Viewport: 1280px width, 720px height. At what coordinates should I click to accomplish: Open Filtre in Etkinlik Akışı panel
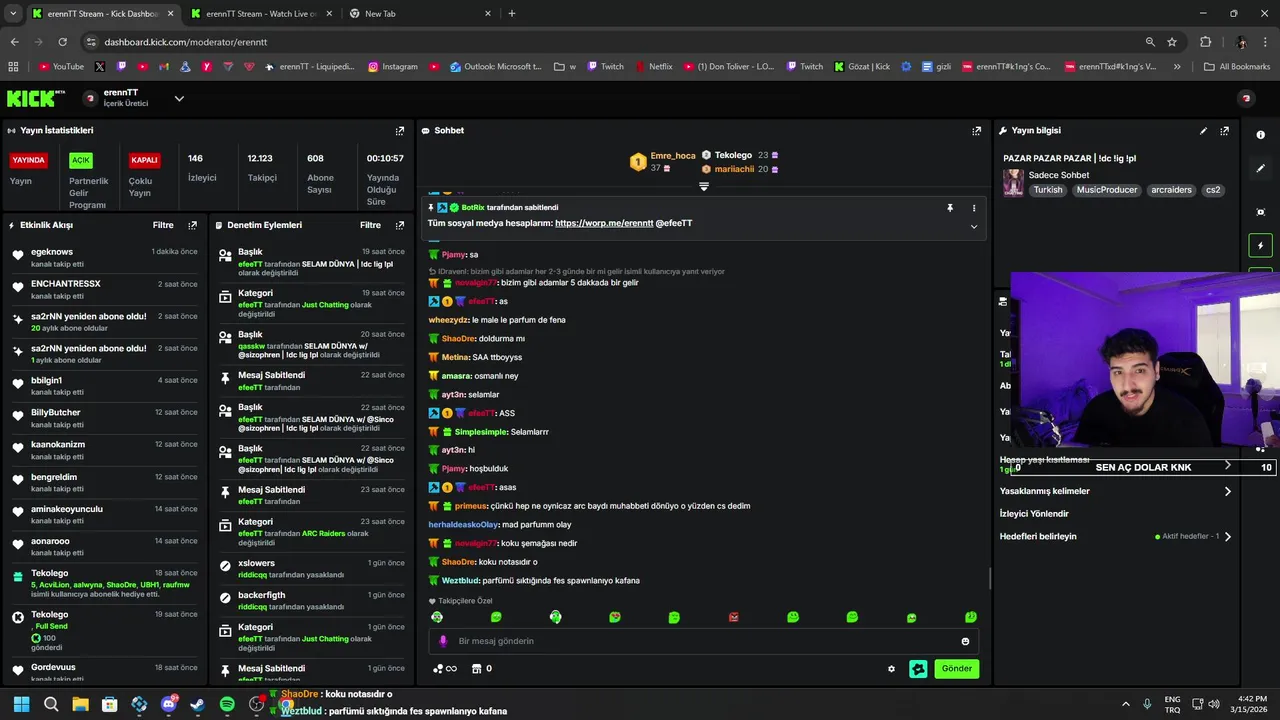click(x=163, y=226)
